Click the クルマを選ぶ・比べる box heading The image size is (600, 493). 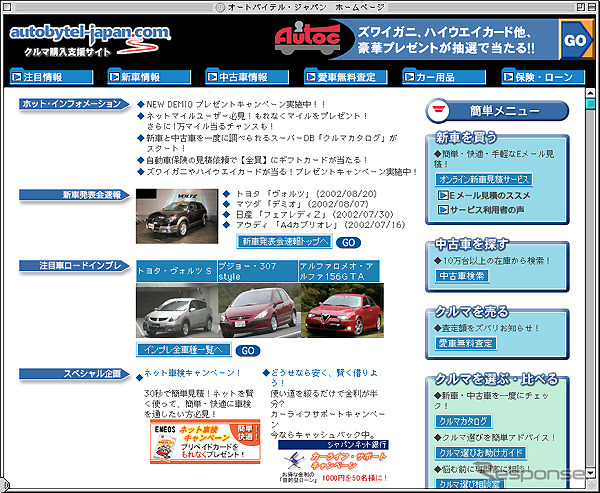pyautogui.click(x=496, y=379)
